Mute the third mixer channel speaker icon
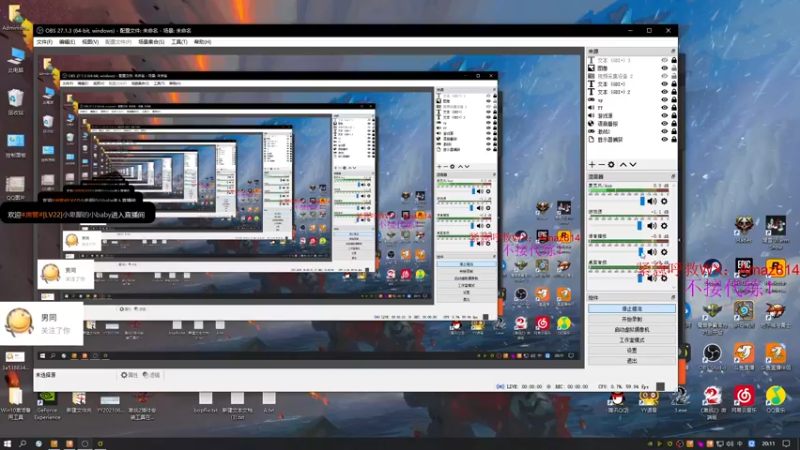Viewport: 800px width, 450px height. 652,252
